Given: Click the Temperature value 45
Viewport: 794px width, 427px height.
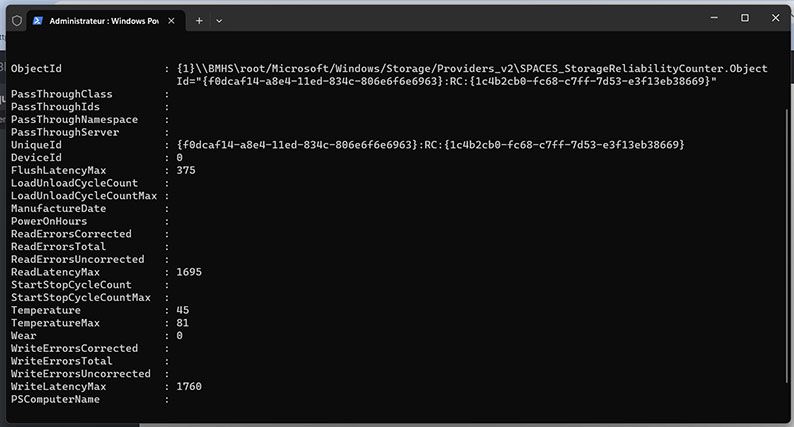Looking at the screenshot, I should (183, 310).
